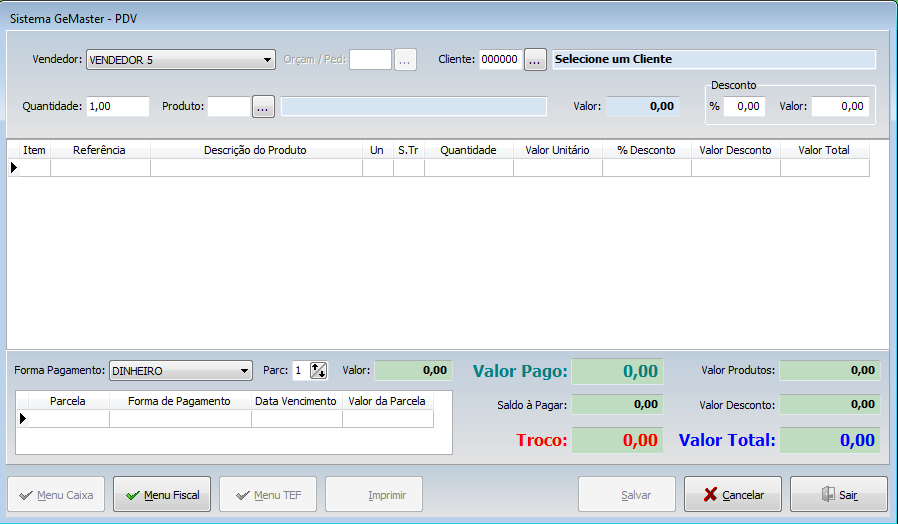The height and width of the screenshot is (524, 898).
Task: Select the Valor Unitário column header
Action: click(x=557, y=150)
